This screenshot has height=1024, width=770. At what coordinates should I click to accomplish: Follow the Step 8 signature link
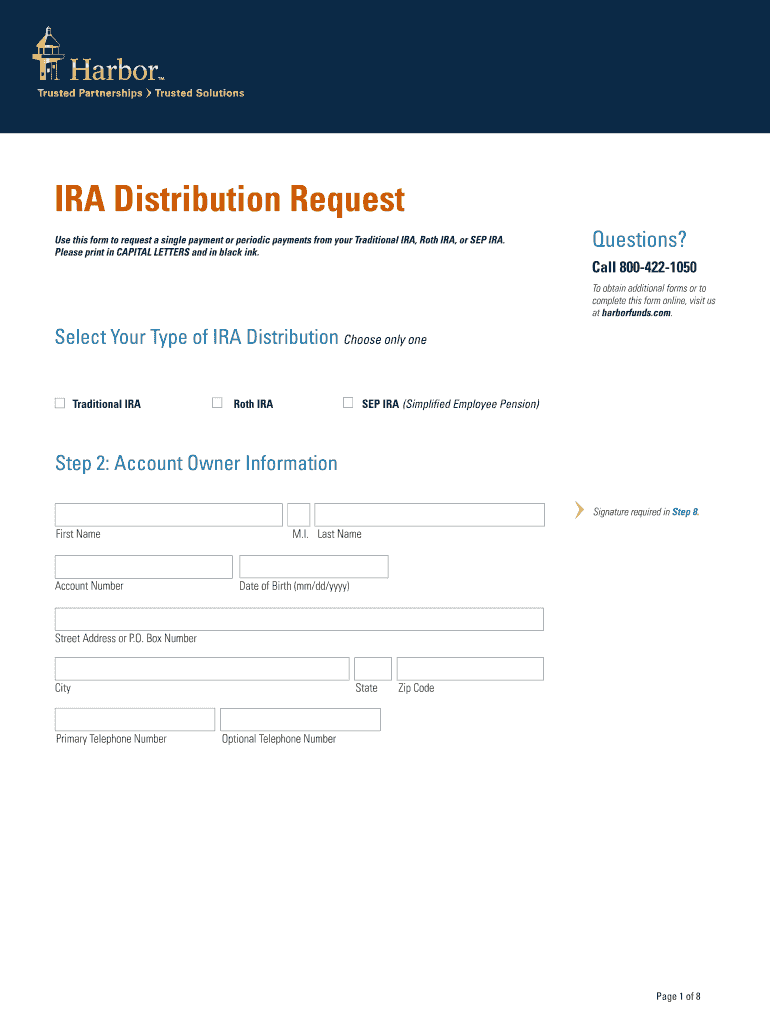pyautogui.click(x=685, y=512)
